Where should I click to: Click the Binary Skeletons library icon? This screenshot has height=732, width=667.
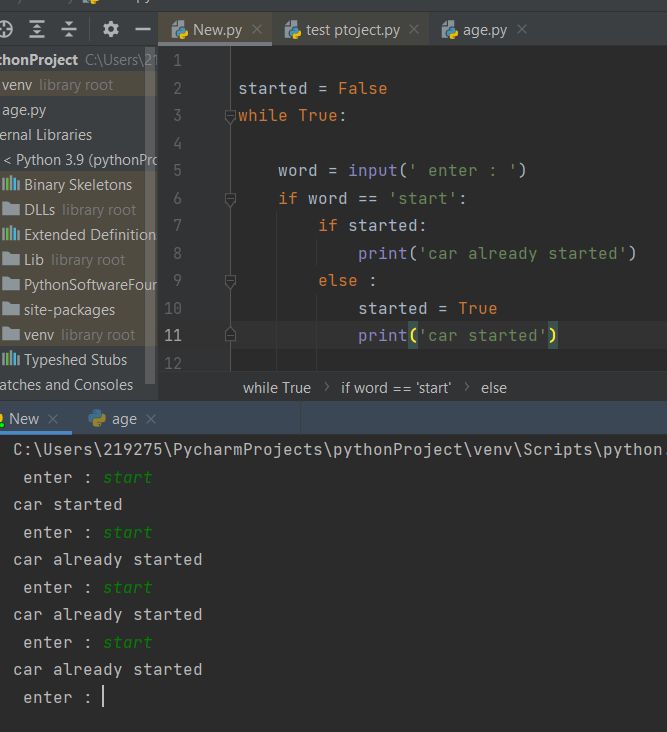point(10,184)
